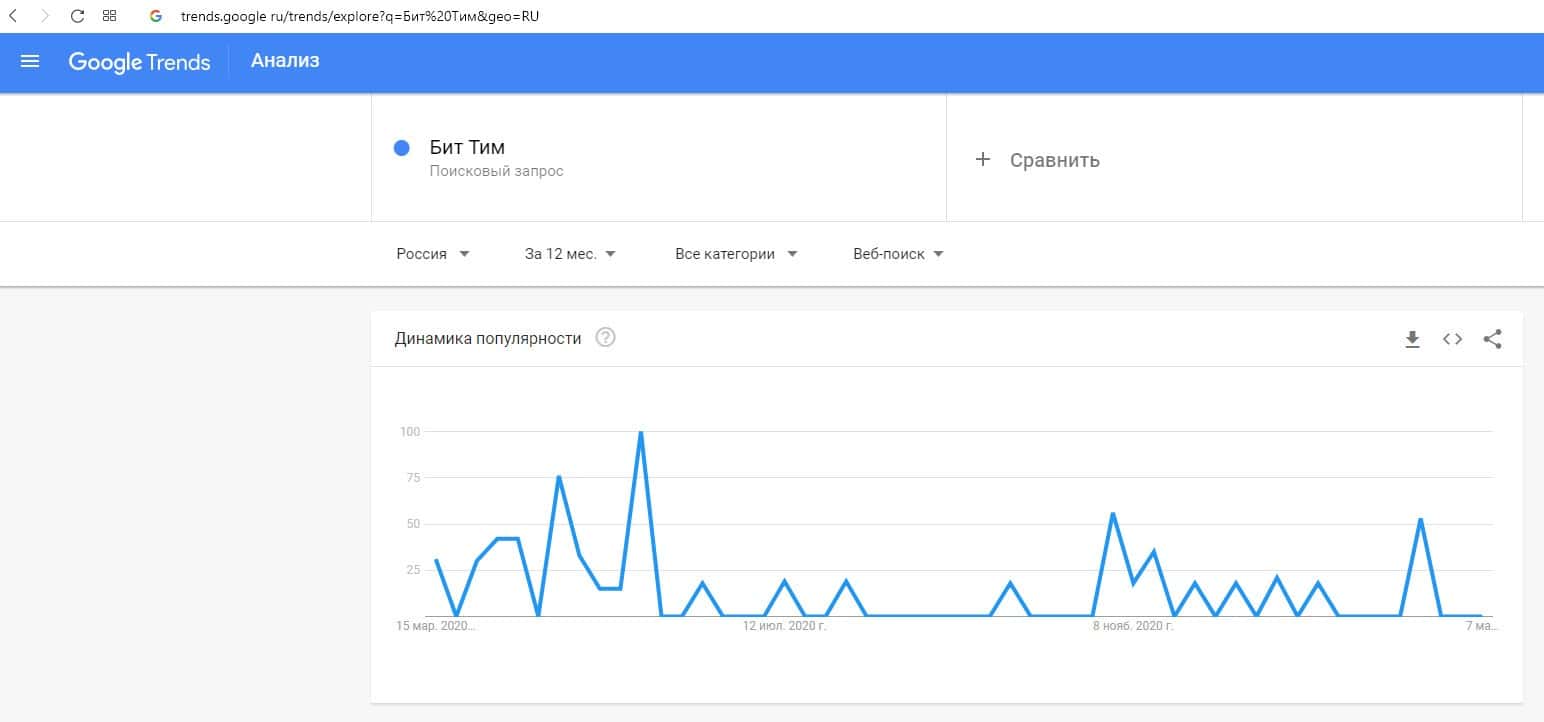This screenshot has height=722, width=1544.
Task: Click the Сравнить compare button
Action: tap(1054, 160)
